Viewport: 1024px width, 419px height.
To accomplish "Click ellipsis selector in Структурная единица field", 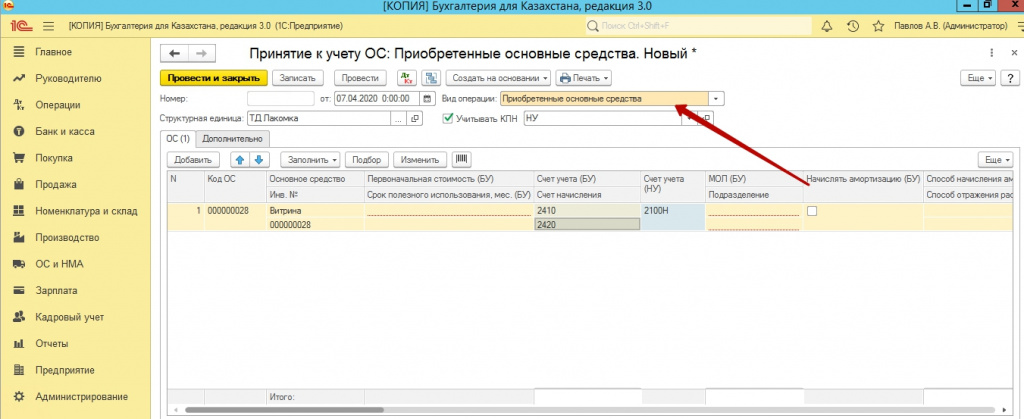I will [x=399, y=119].
